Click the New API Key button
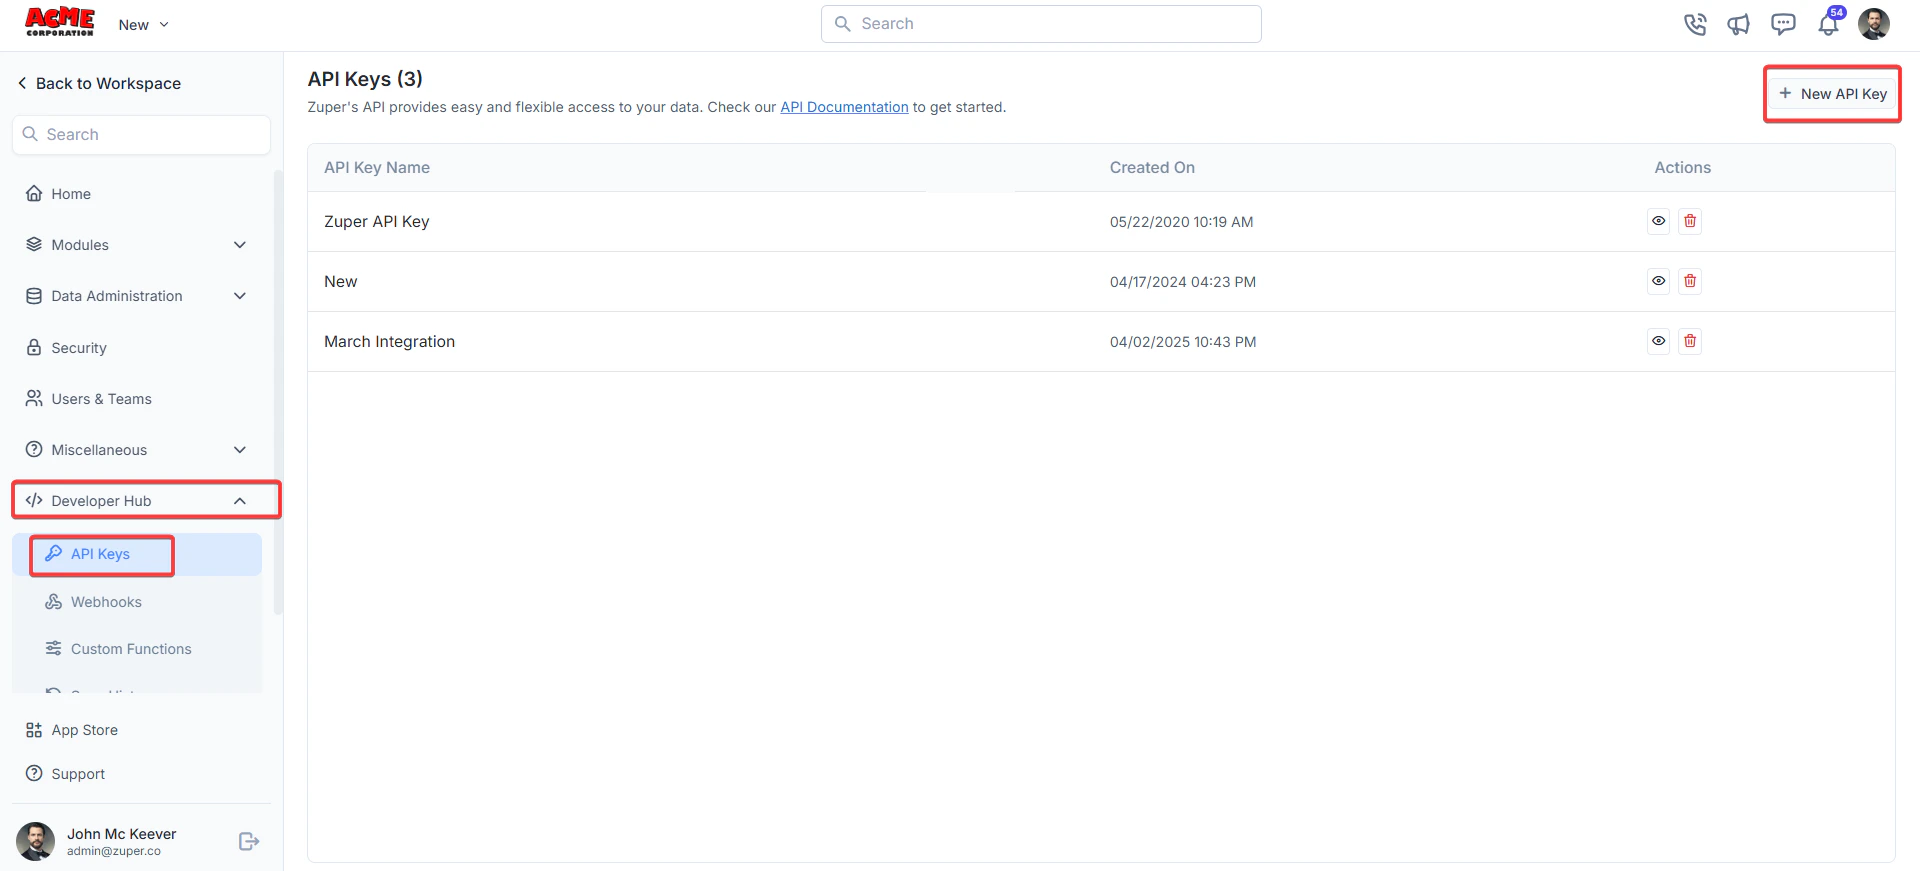This screenshot has height=871, width=1920. coord(1832,93)
